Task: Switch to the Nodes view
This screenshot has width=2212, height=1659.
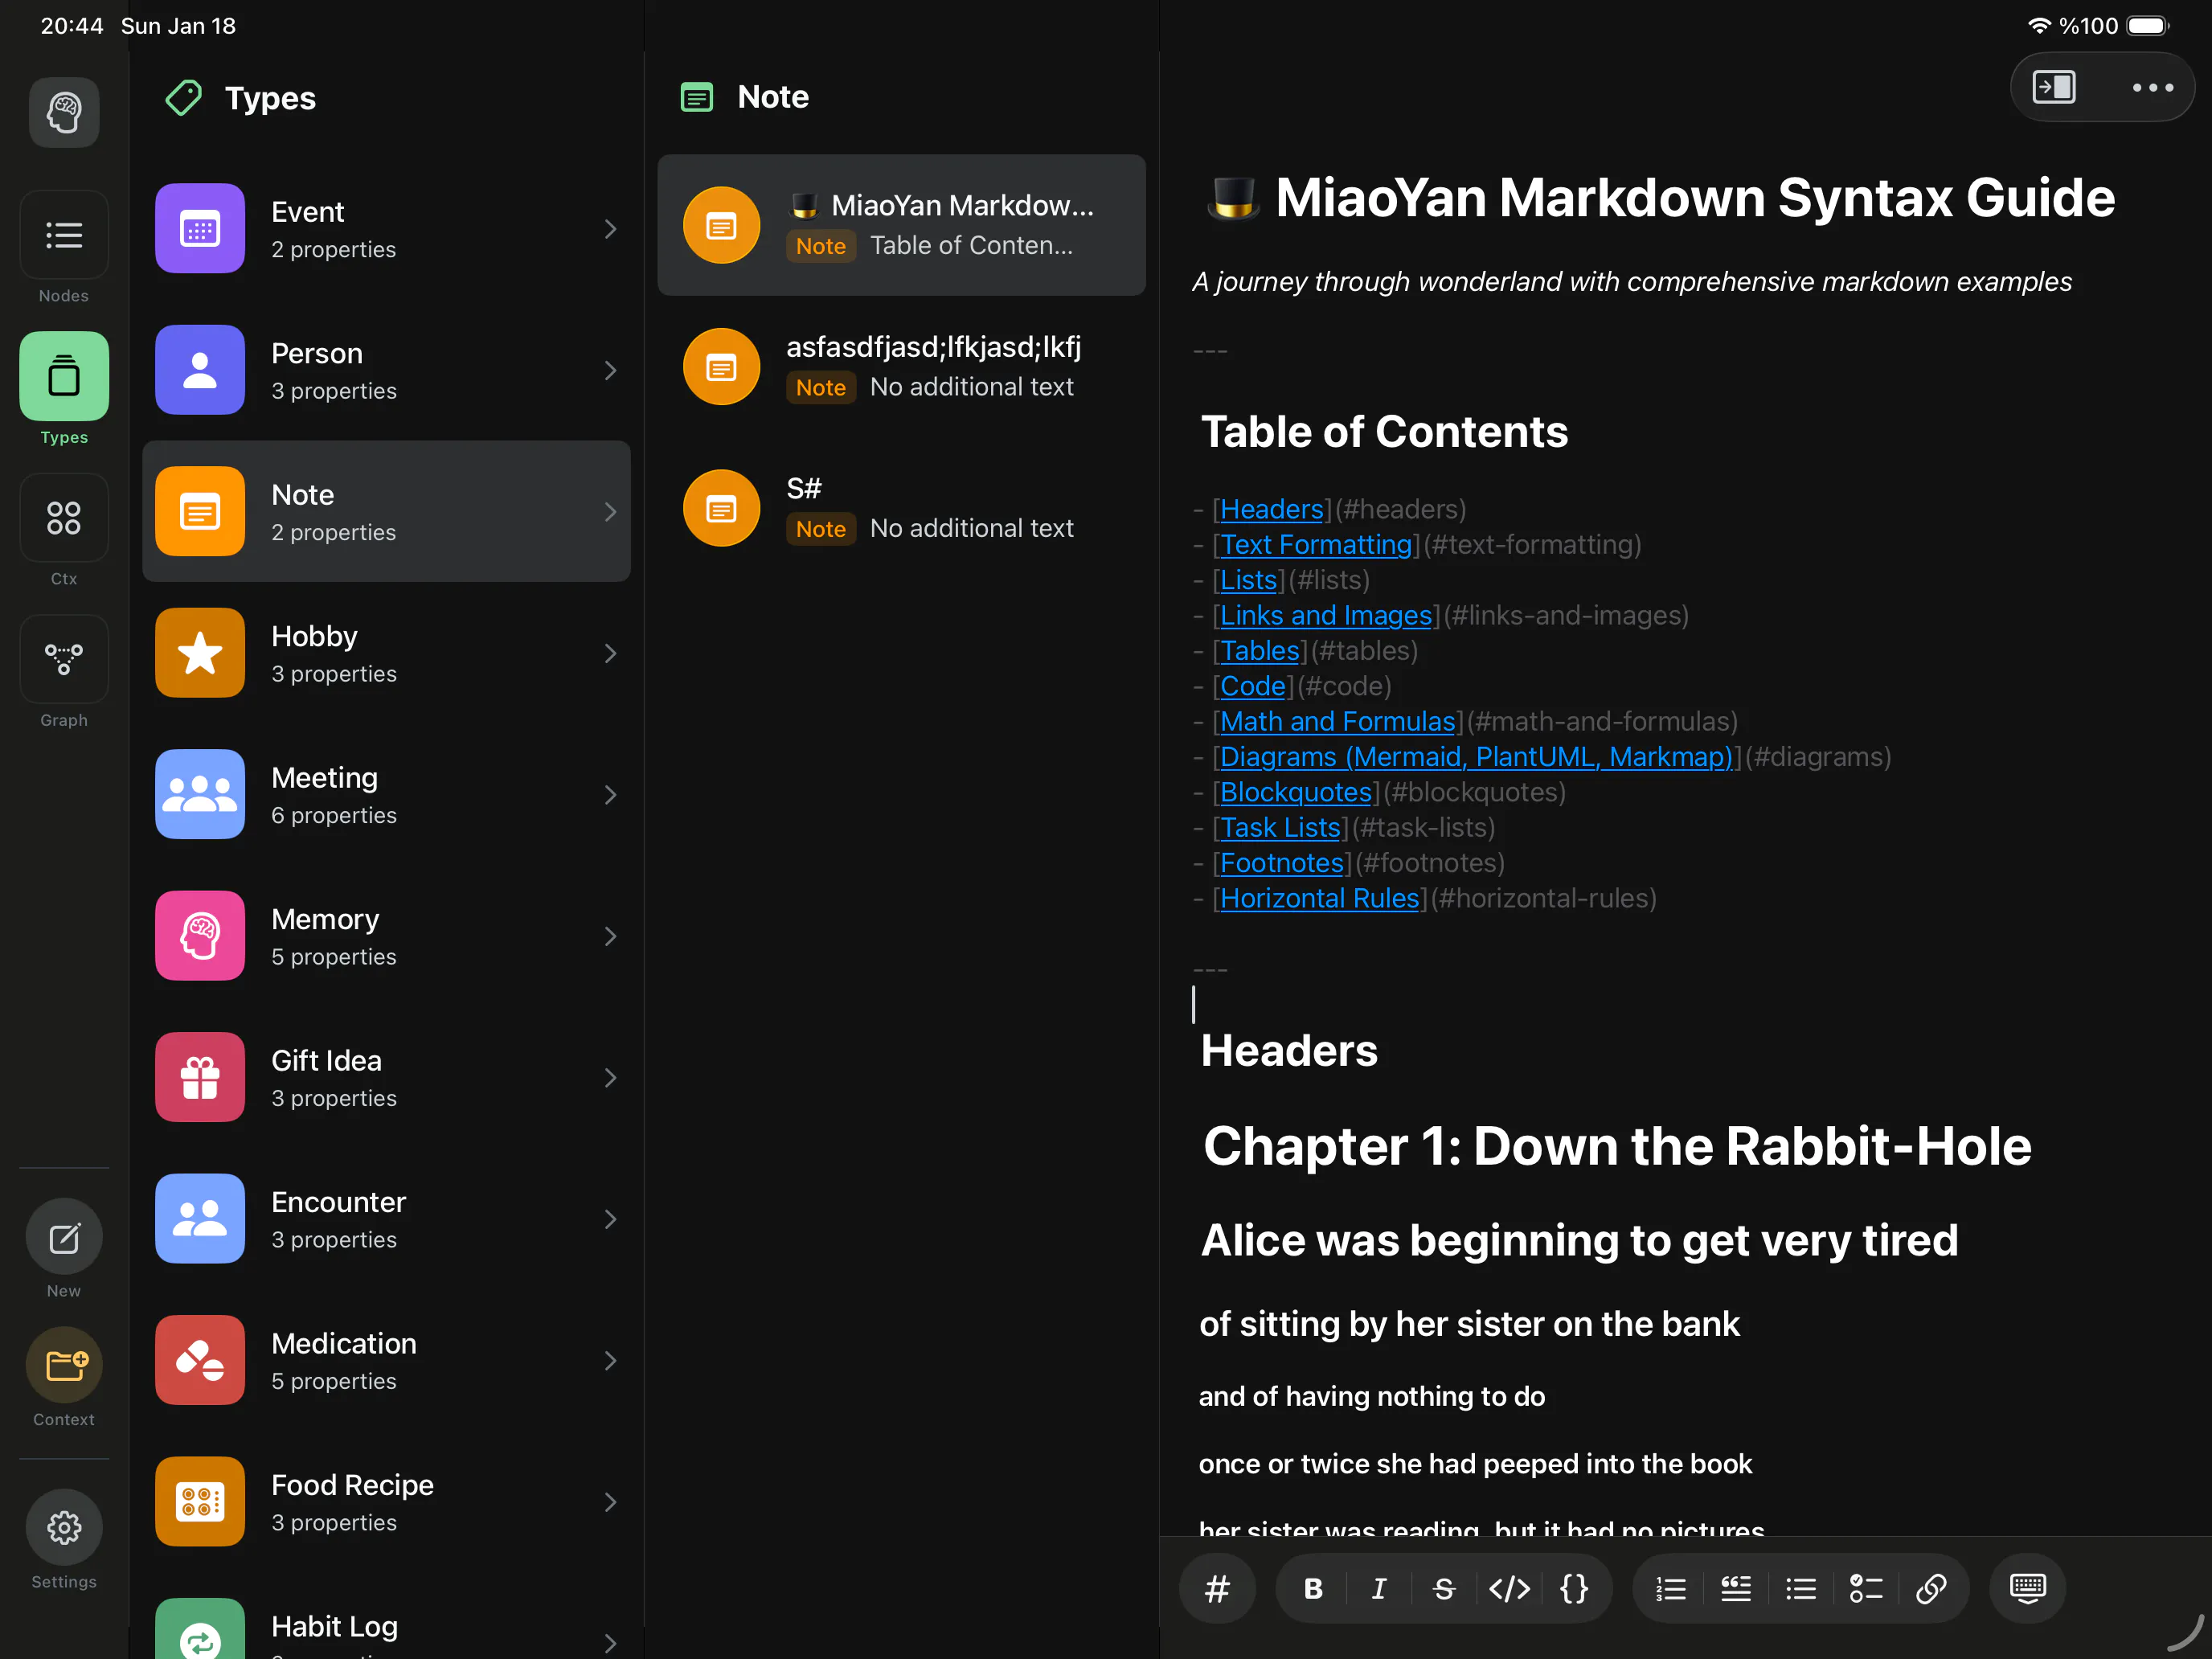Action: click(x=64, y=235)
